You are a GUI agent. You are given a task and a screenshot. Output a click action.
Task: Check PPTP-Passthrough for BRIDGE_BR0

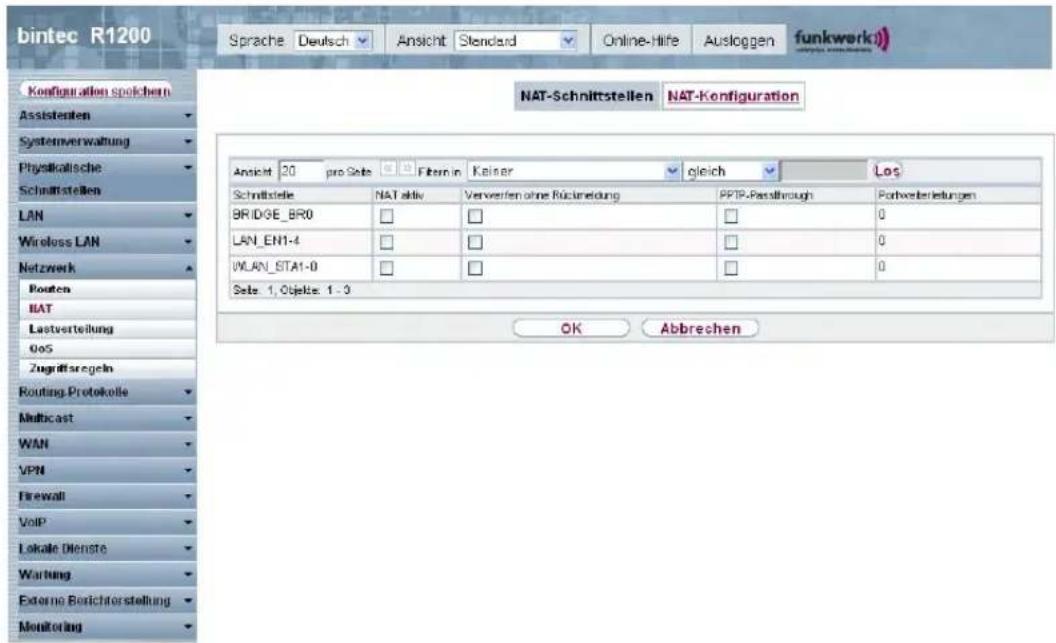pos(731,216)
